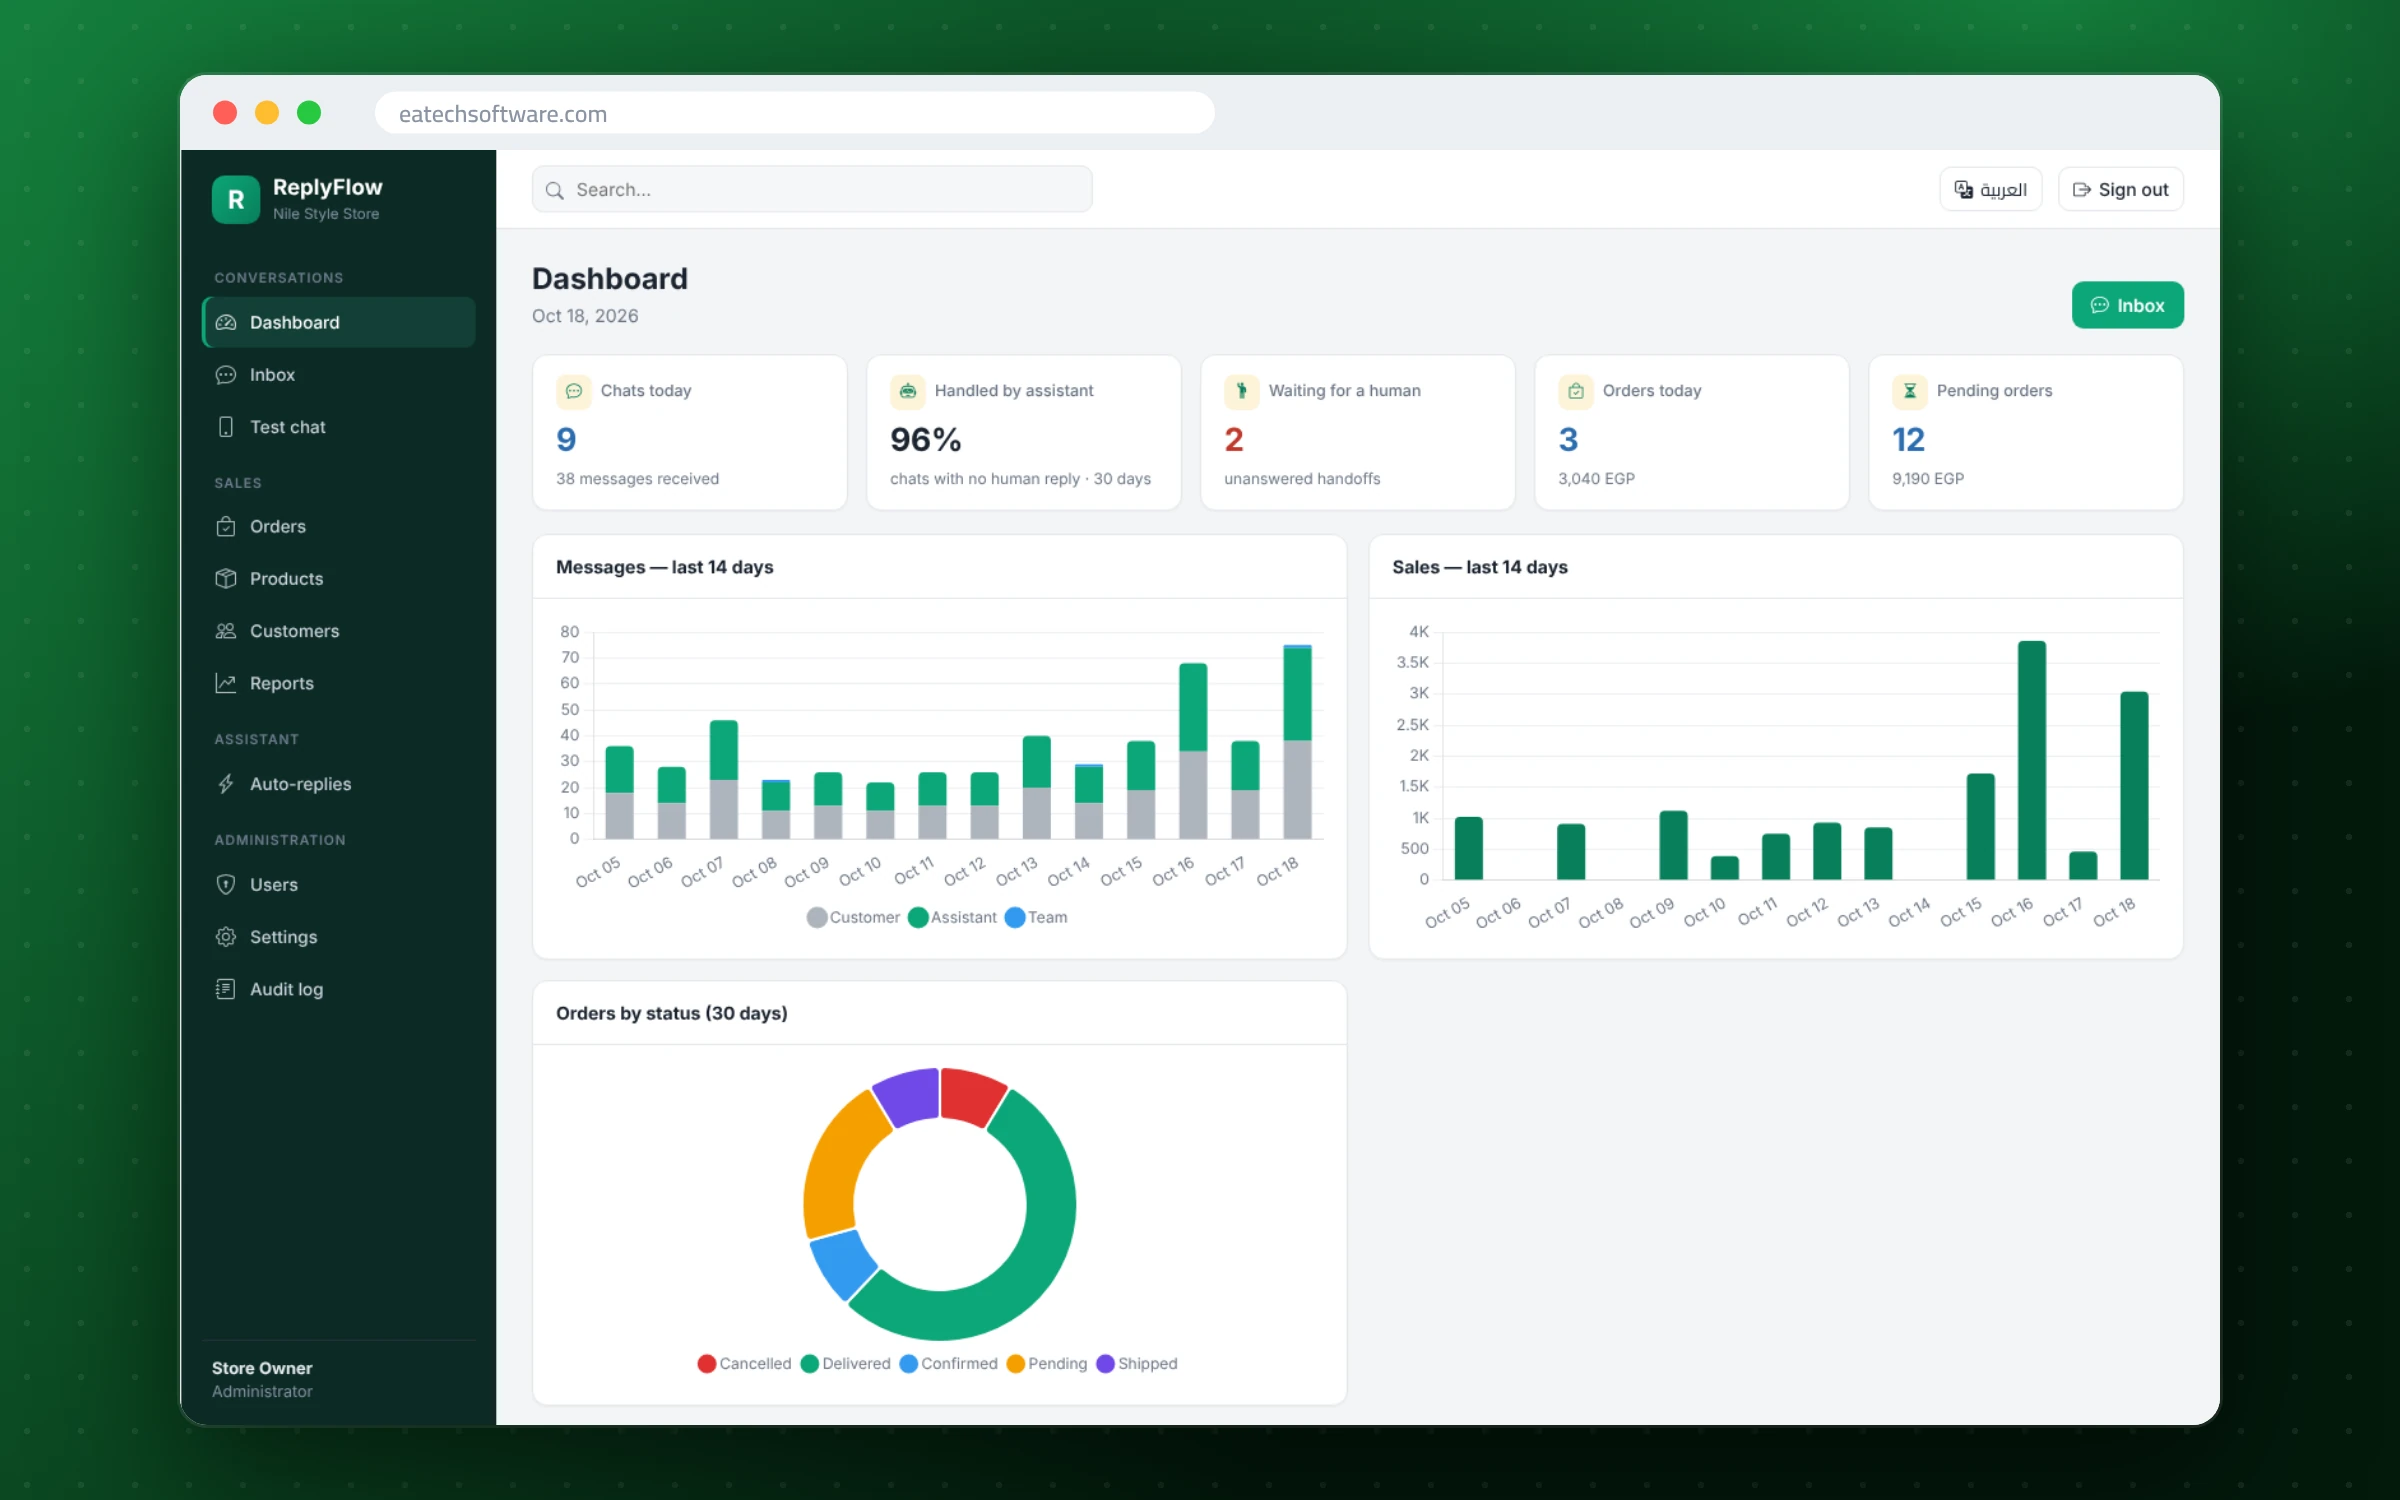Image resolution: width=2400 pixels, height=1500 pixels.
Task: Go to Test chat page
Action: click(x=338, y=426)
